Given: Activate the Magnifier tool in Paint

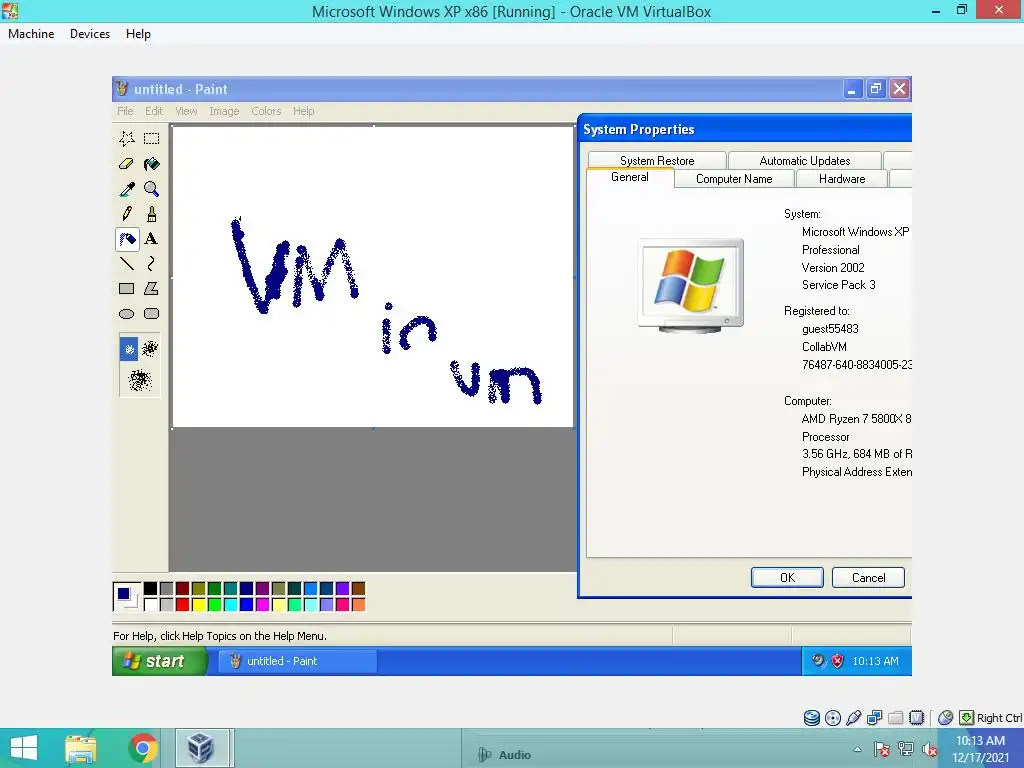Looking at the screenshot, I should point(152,189).
